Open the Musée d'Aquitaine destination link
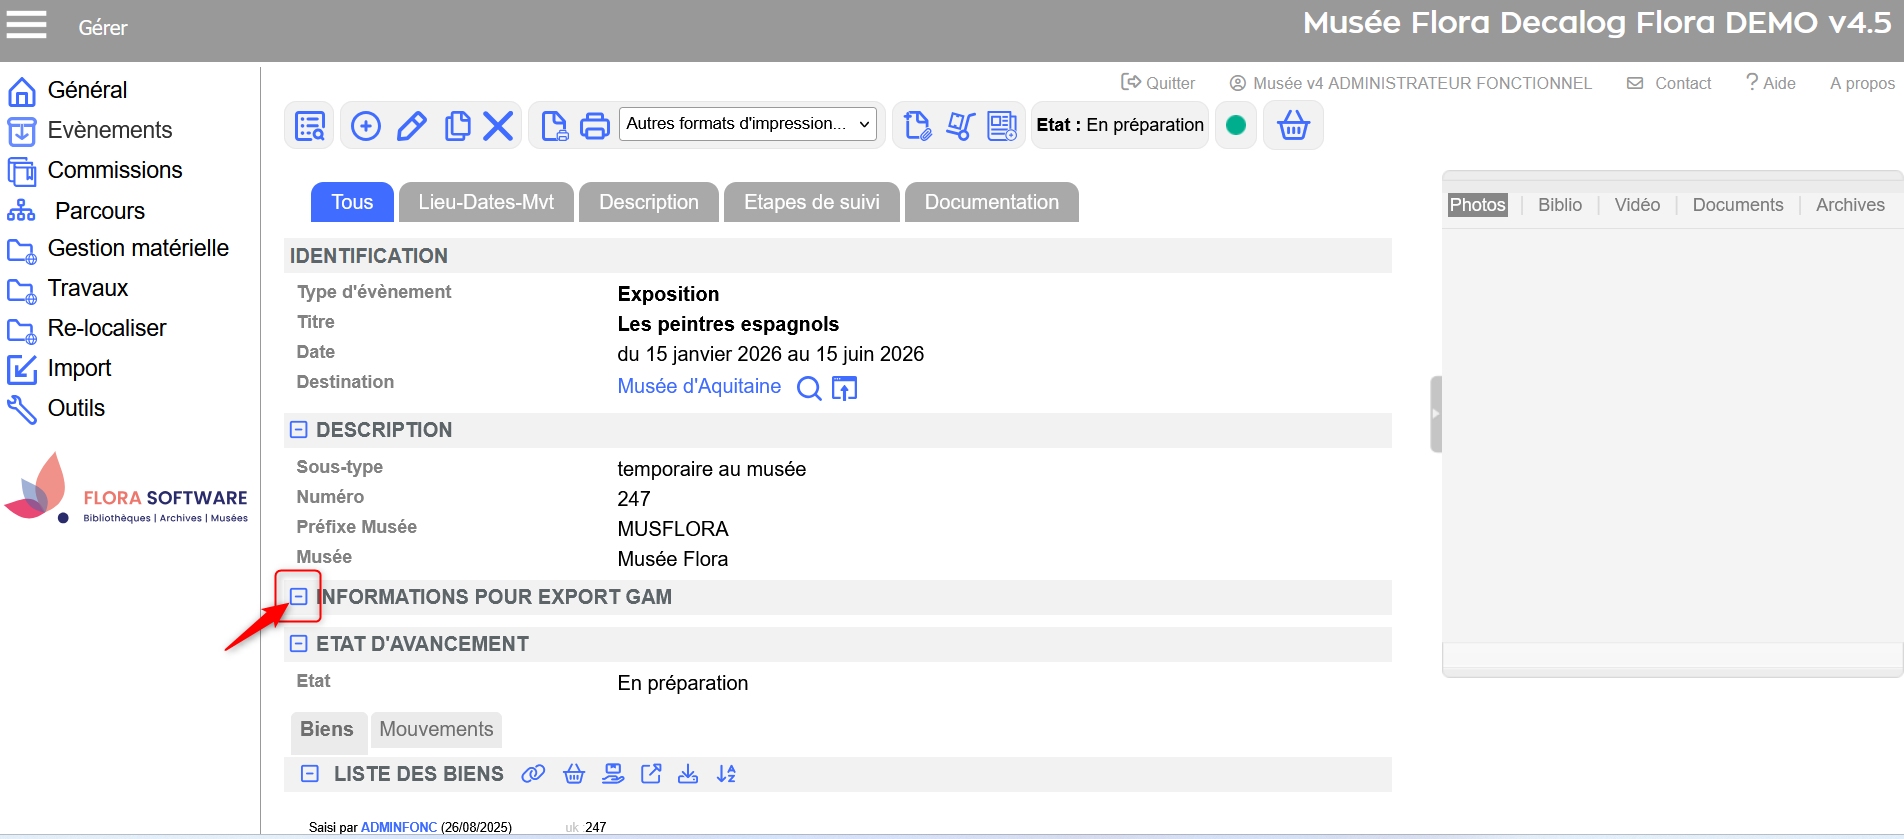1904x839 pixels. tap(699, 387)
